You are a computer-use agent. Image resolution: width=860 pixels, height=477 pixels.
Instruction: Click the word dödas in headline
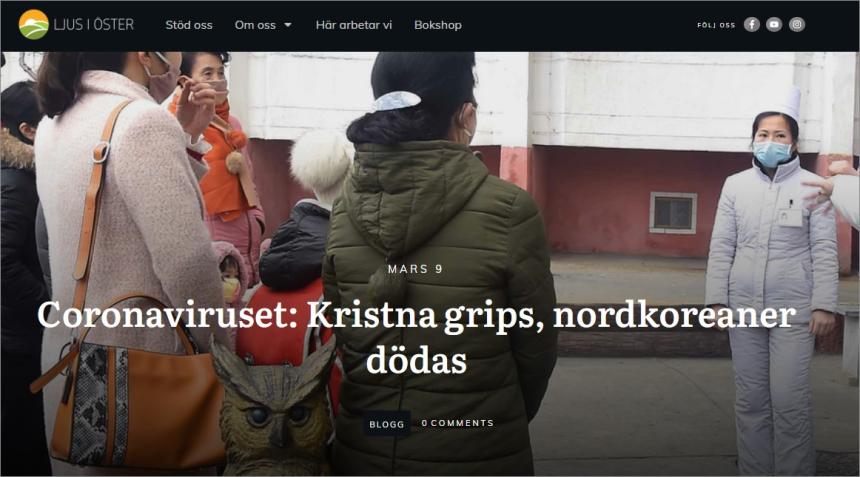[416, 361]
